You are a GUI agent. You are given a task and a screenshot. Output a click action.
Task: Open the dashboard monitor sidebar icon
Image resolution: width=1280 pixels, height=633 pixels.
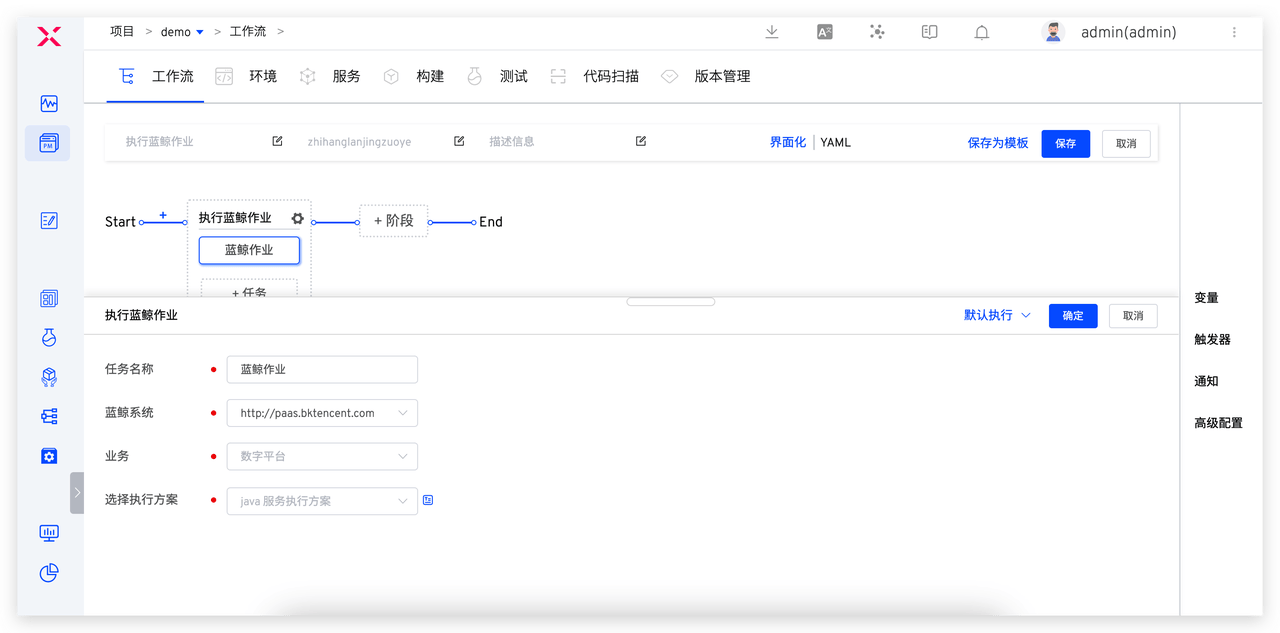[x=49, y=533]
